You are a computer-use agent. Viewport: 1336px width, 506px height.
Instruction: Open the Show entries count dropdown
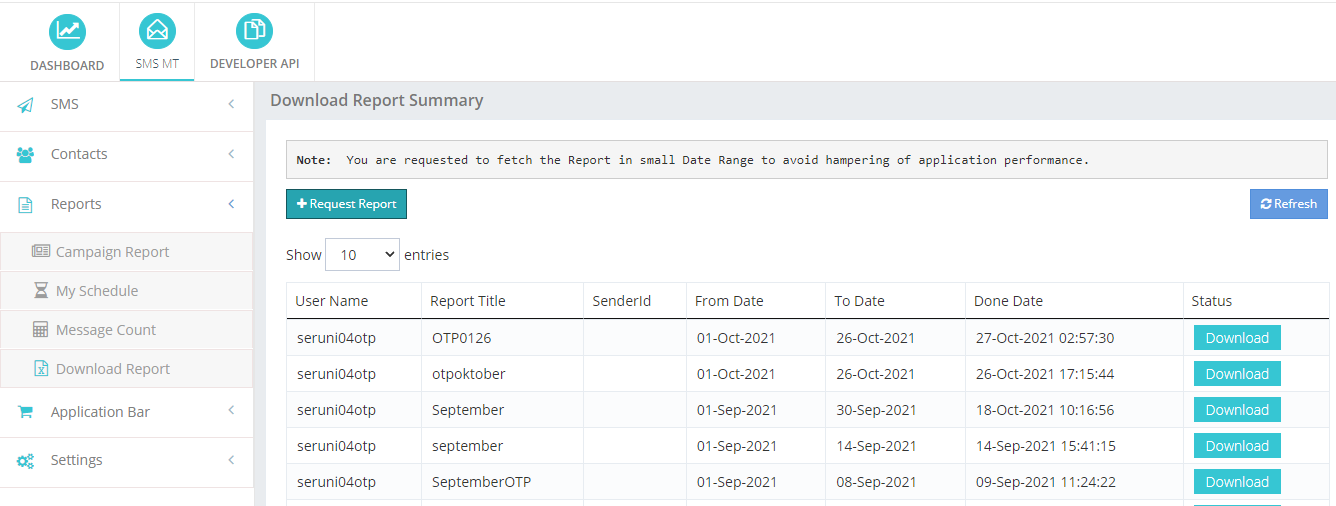pos(363,255)
